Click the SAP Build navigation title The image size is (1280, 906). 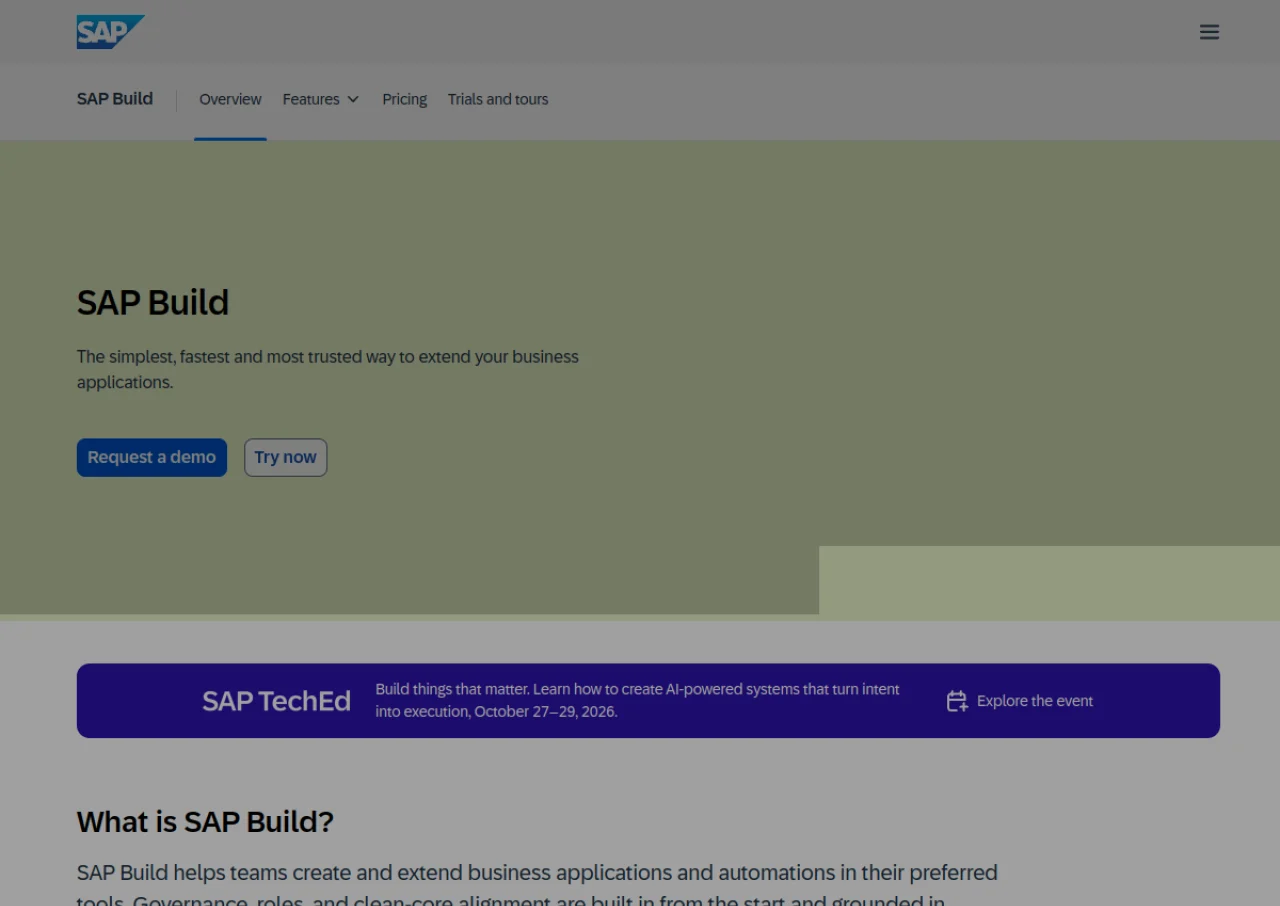[x=115, y=99]
